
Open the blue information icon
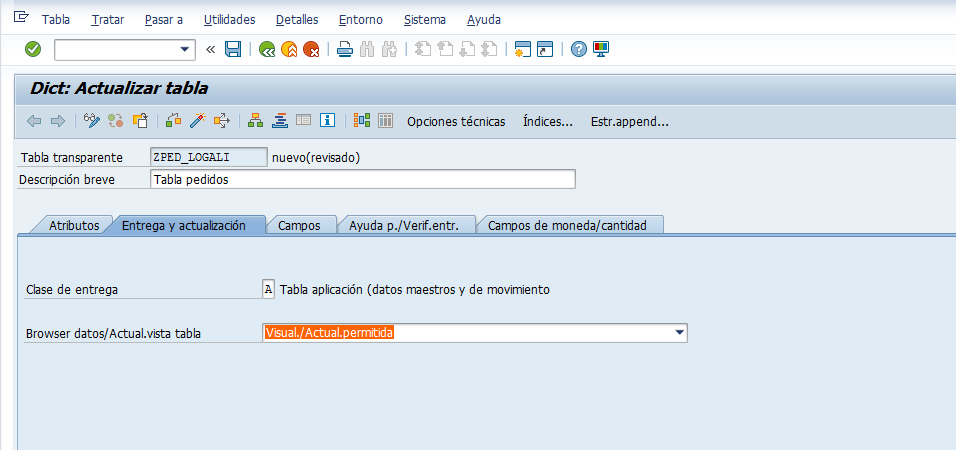click(x=328, y=121)
